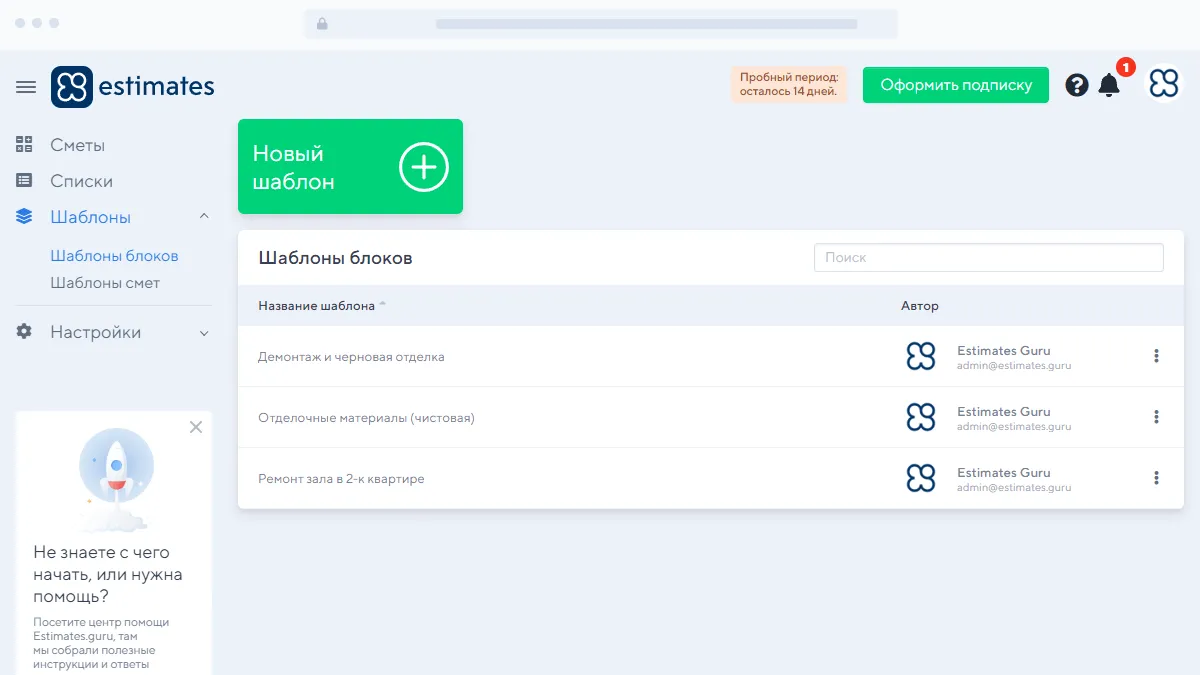Go to Сметы in the sidebar
The image size is (1200, 675).
pyautogui.click(x=78, y=145)
